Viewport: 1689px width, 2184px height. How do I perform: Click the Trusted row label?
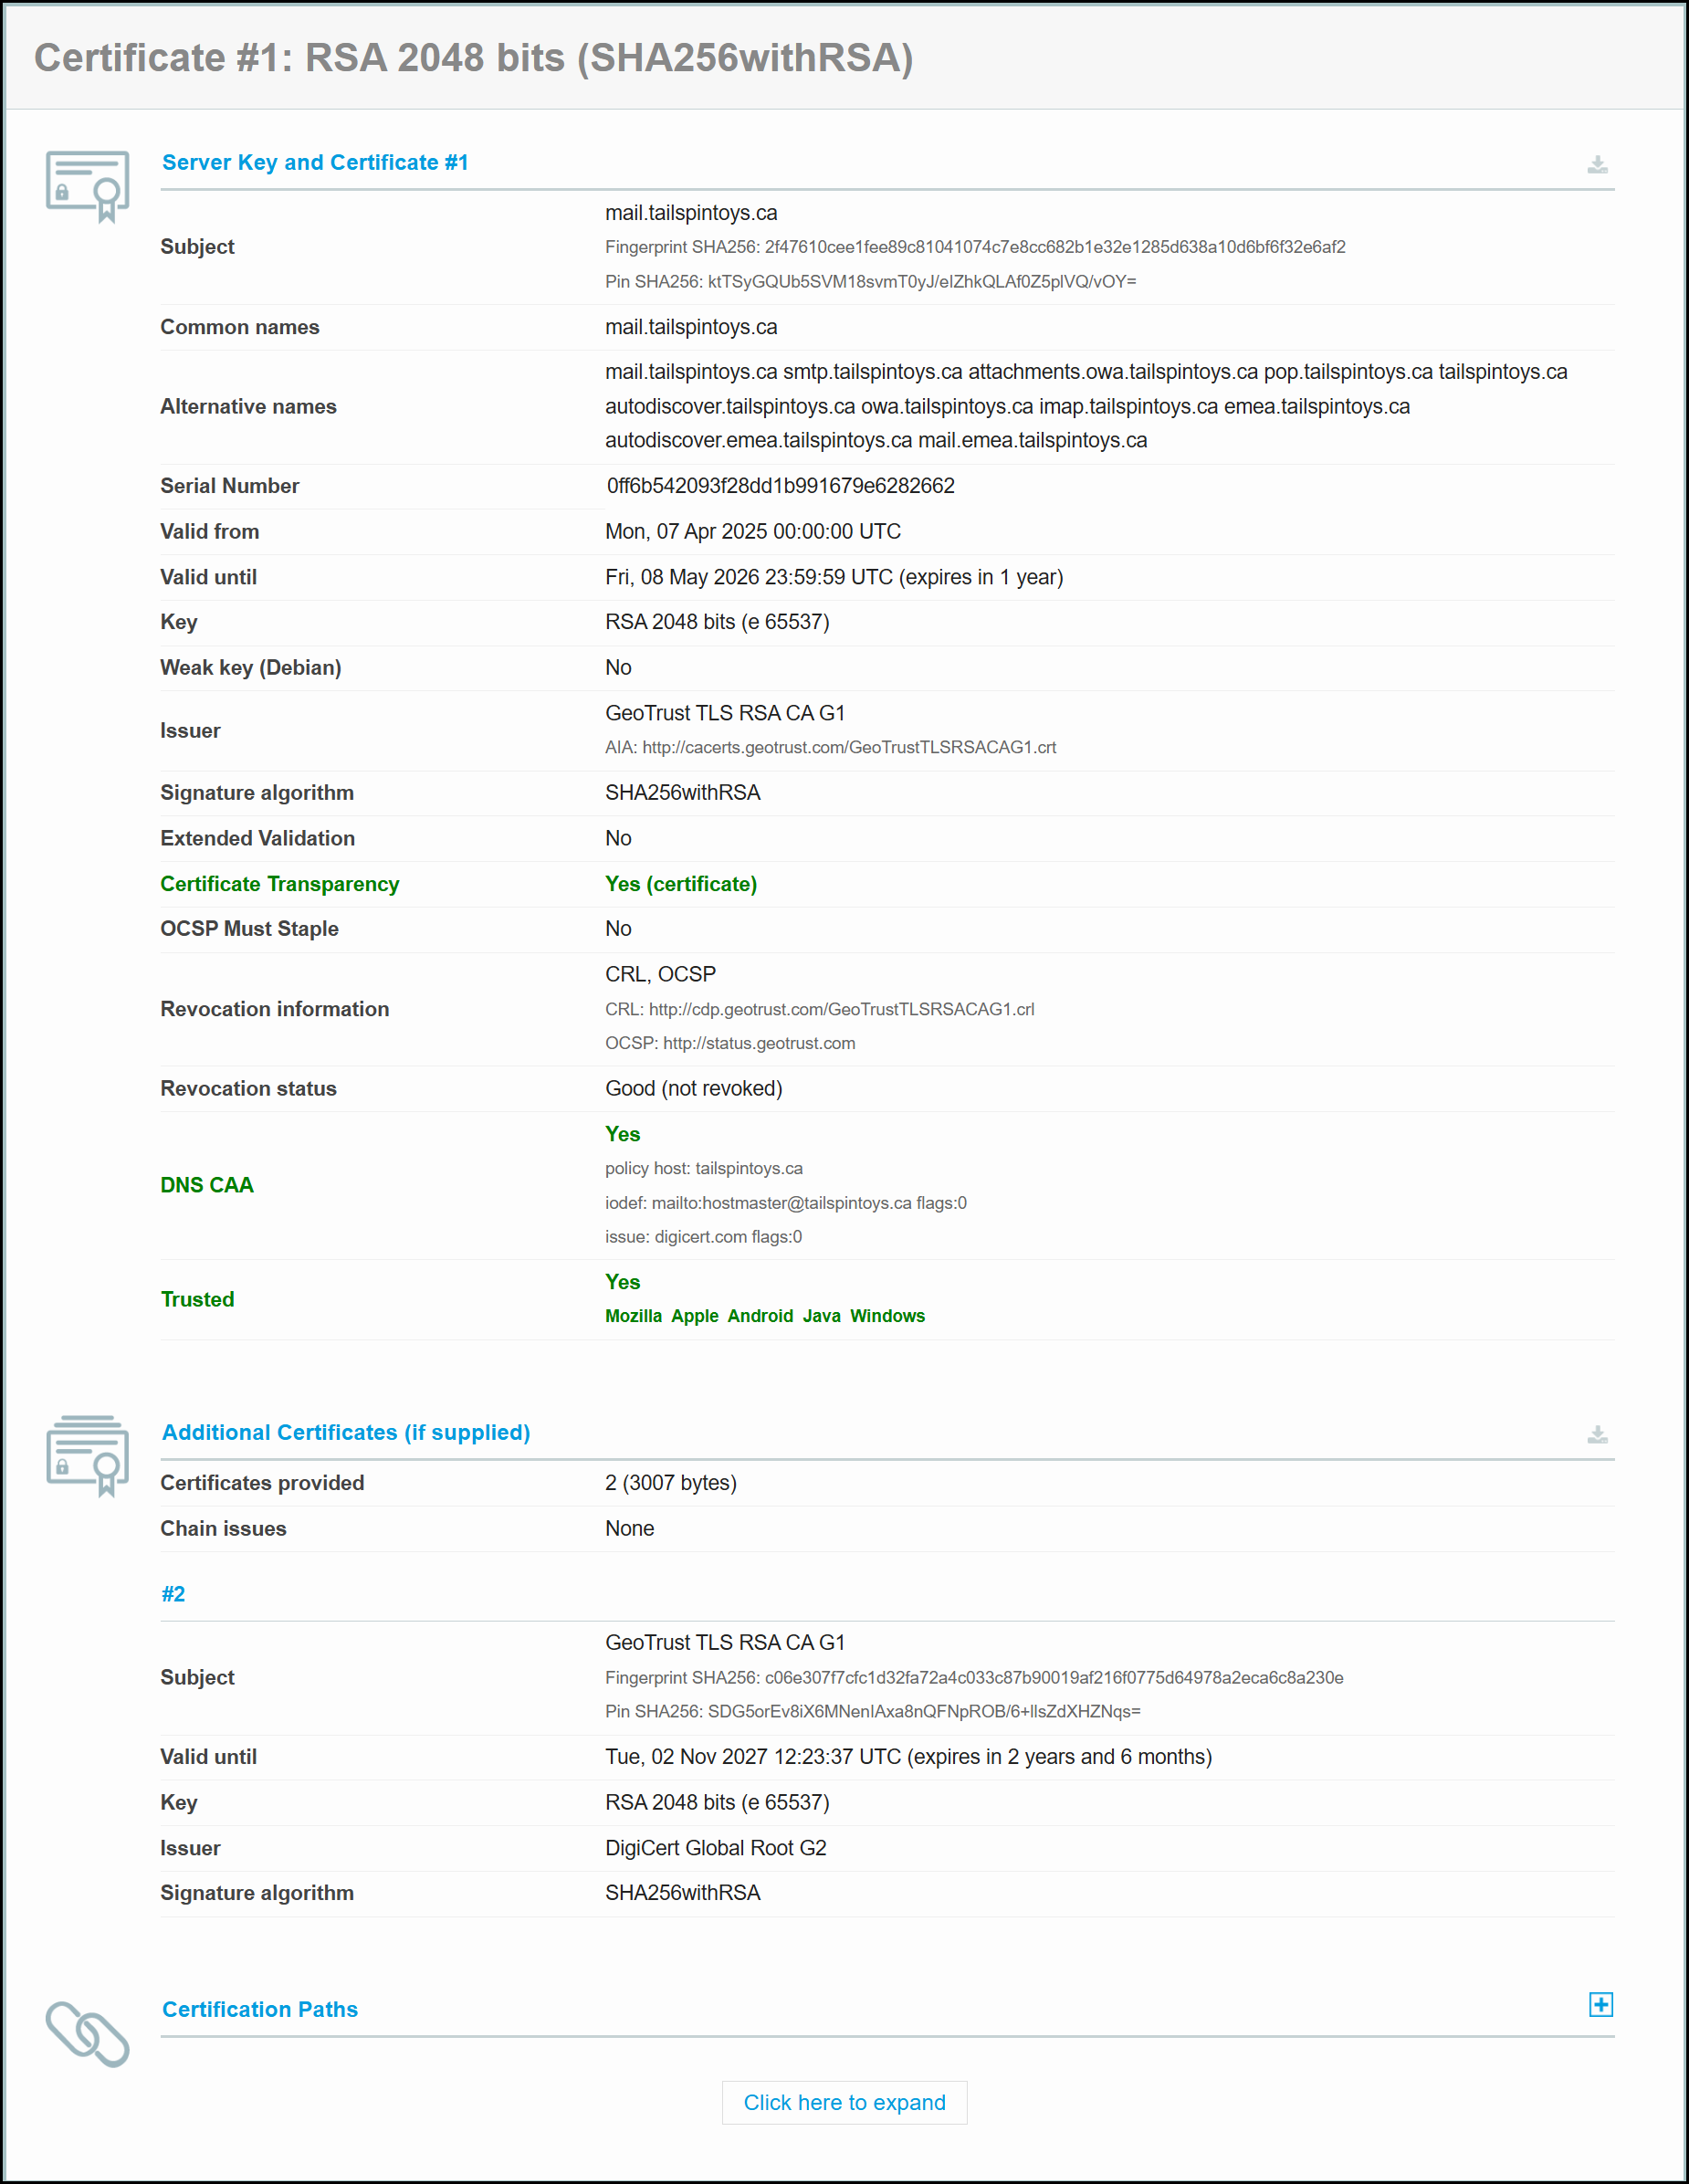click(x=197, y=1299)
